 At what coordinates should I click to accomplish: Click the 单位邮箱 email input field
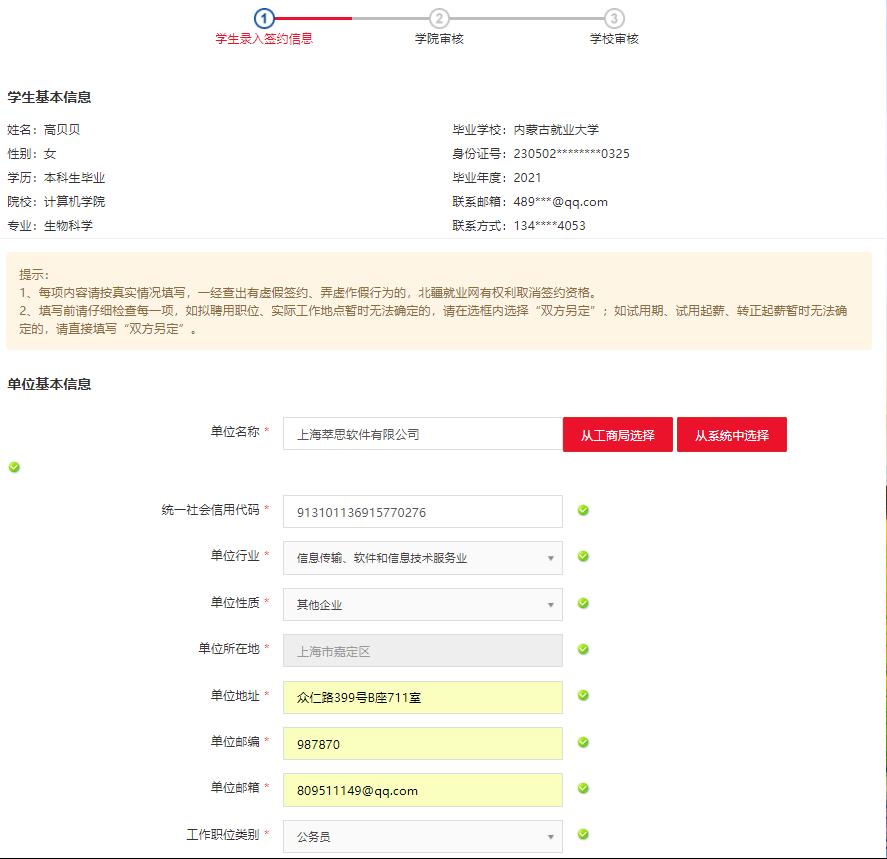coord(422,790)
